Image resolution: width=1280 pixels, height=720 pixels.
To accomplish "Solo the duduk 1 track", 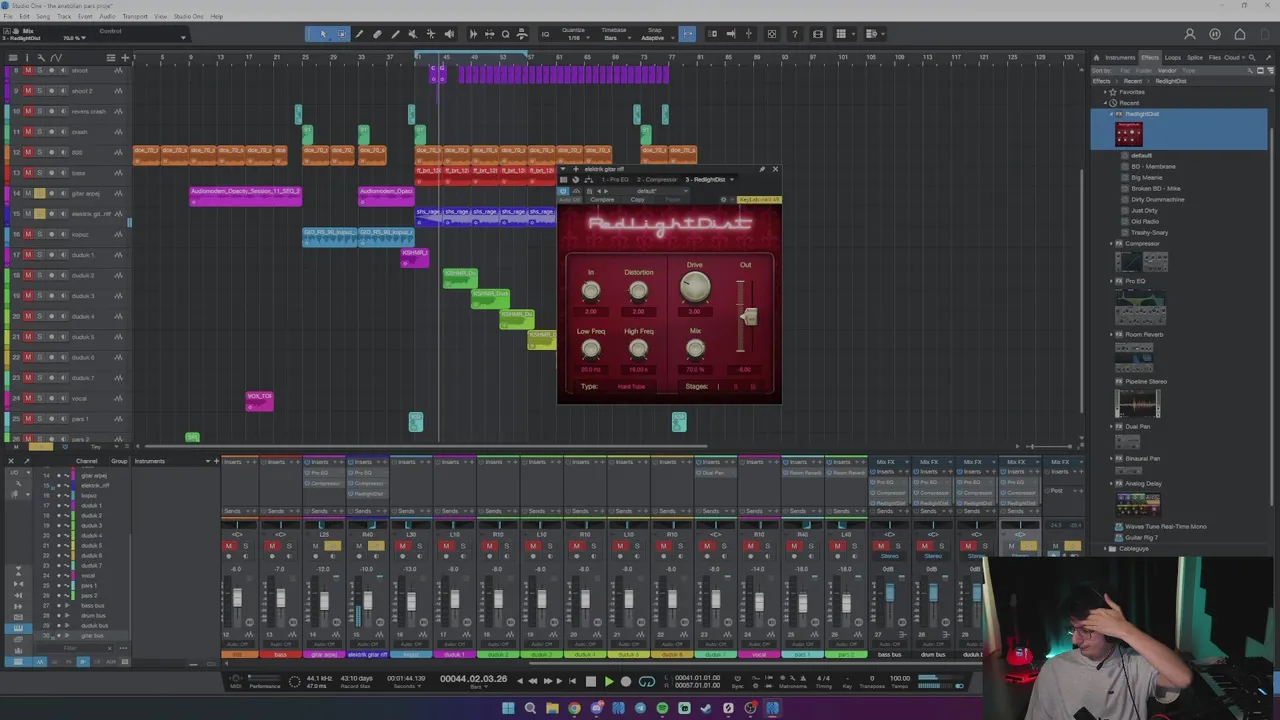I will click(x=40, y=255).
